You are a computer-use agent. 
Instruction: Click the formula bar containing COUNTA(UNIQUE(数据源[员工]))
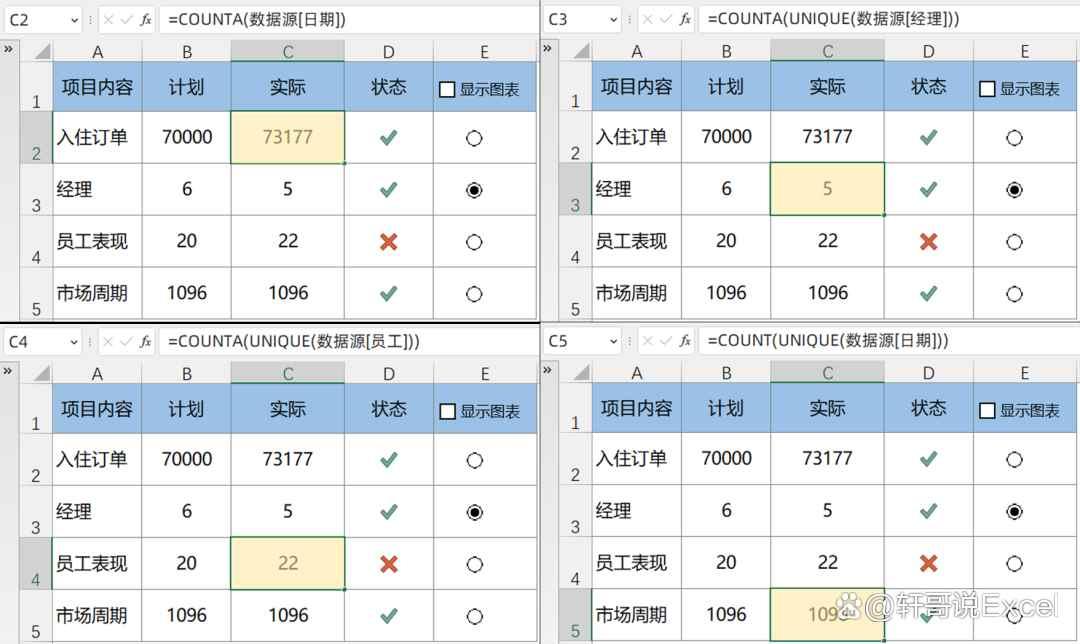pyautogui.click(x=349, y=342)
